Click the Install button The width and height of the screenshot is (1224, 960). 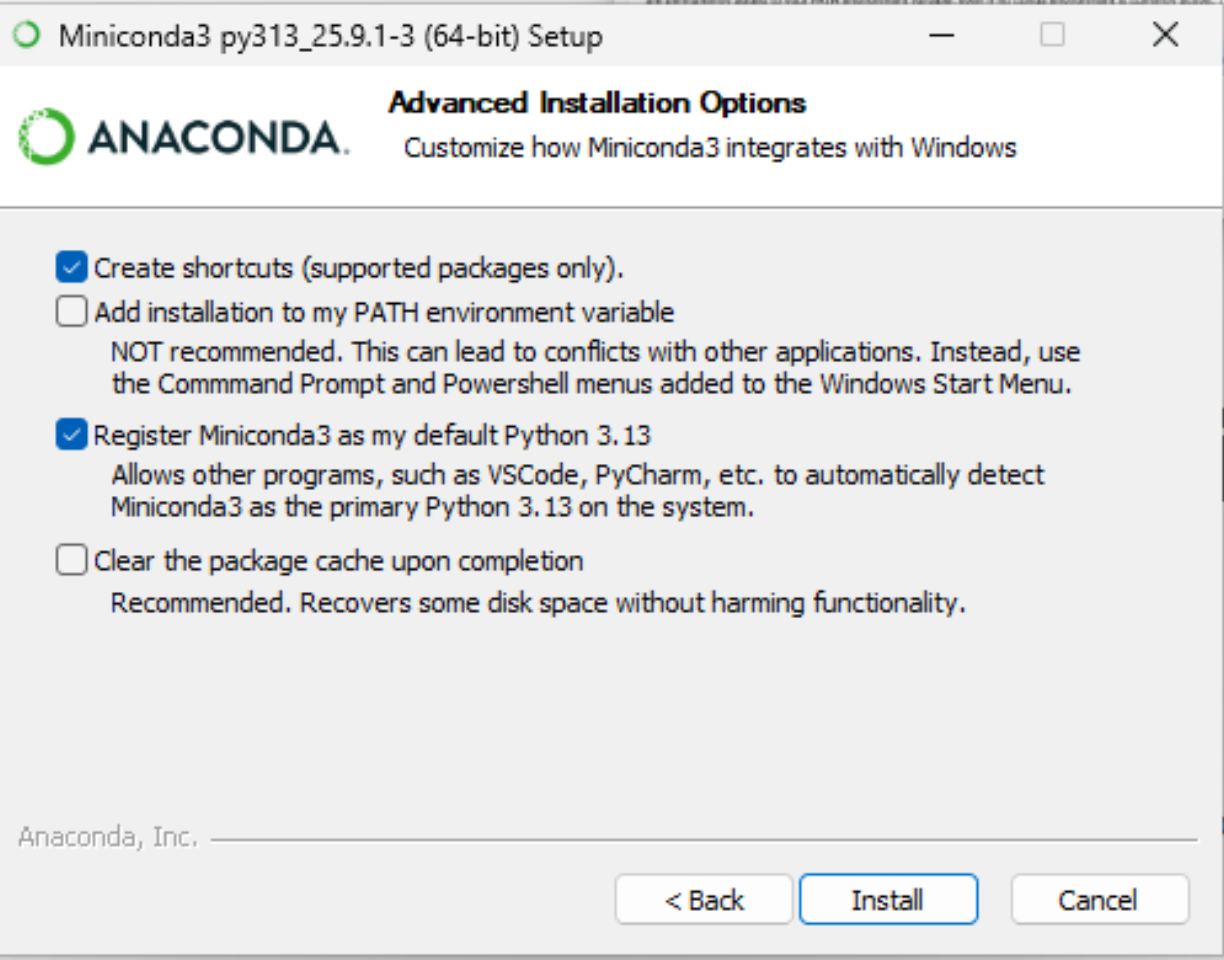click(x=888, y=899)
